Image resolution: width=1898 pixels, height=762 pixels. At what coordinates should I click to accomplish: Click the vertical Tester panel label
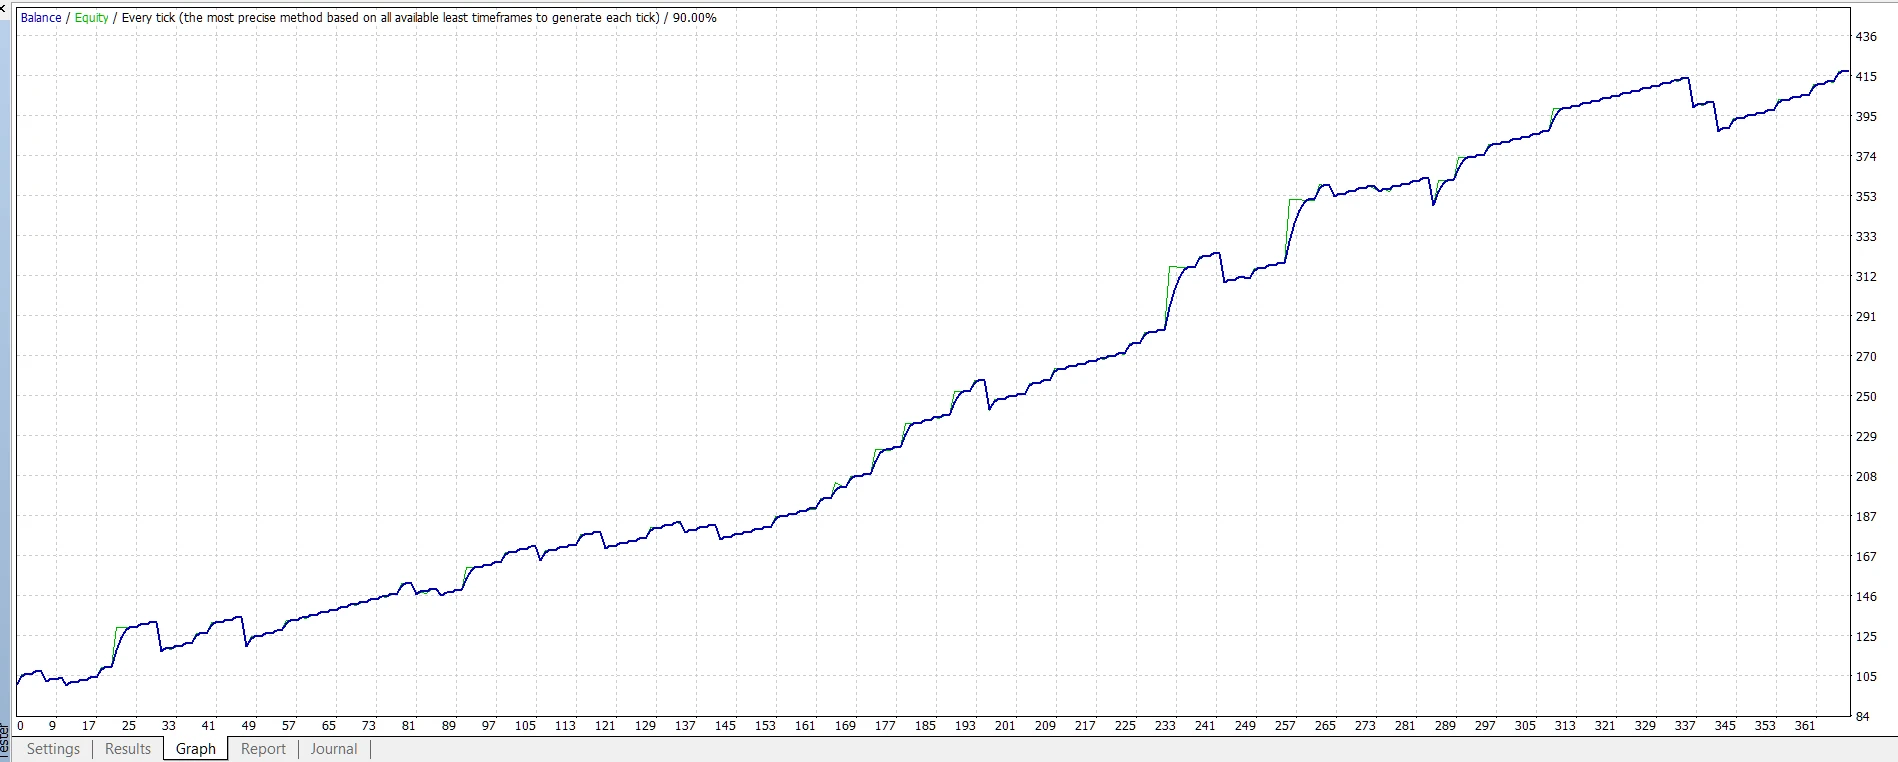pyautogui.click(x=4, y=744)
